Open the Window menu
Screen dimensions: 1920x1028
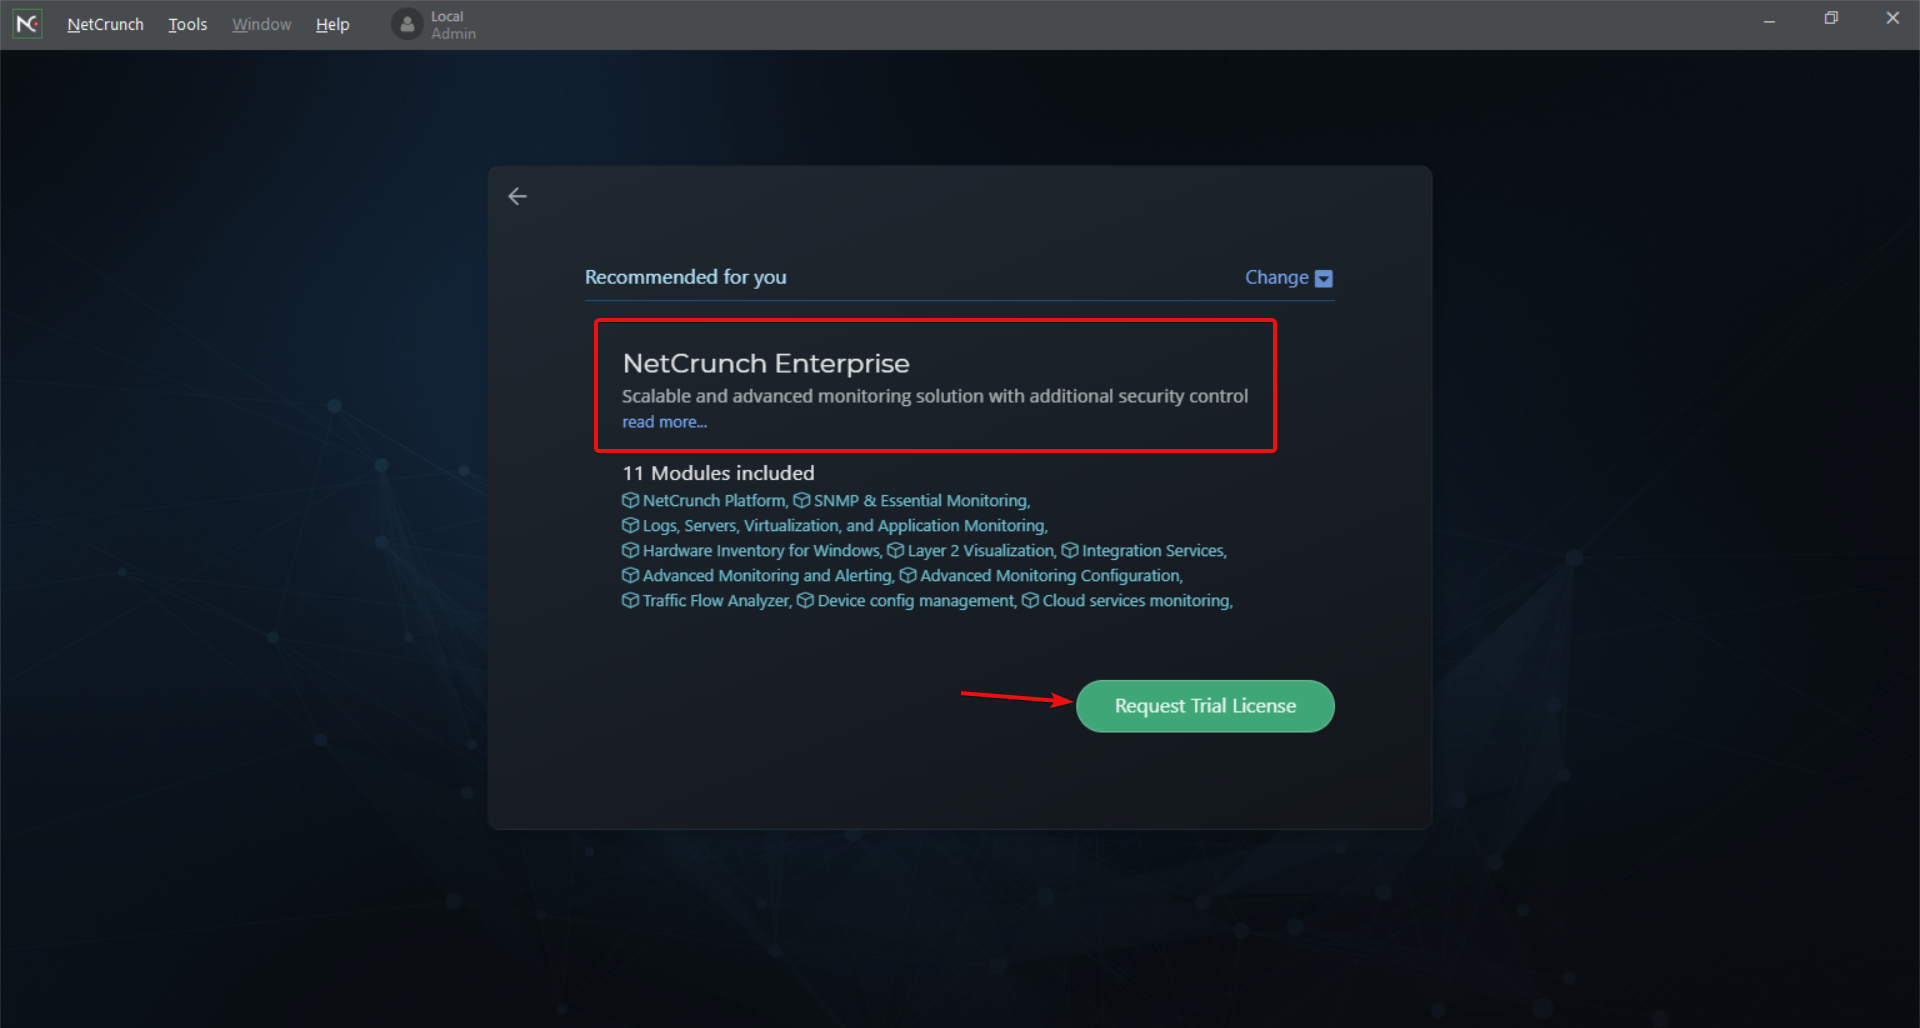(261, 24)
